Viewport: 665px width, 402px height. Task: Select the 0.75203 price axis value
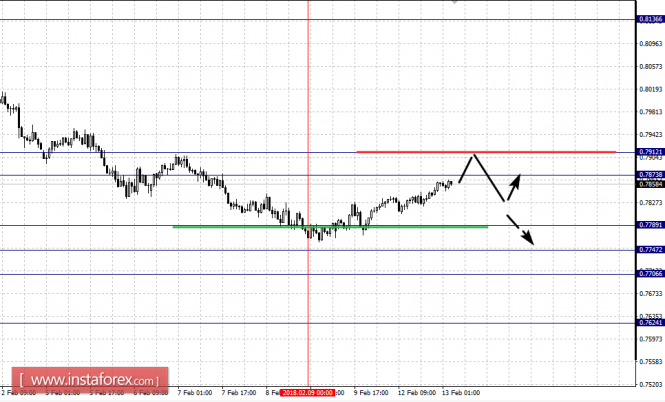pyautogui.click(x=651, y=385)
